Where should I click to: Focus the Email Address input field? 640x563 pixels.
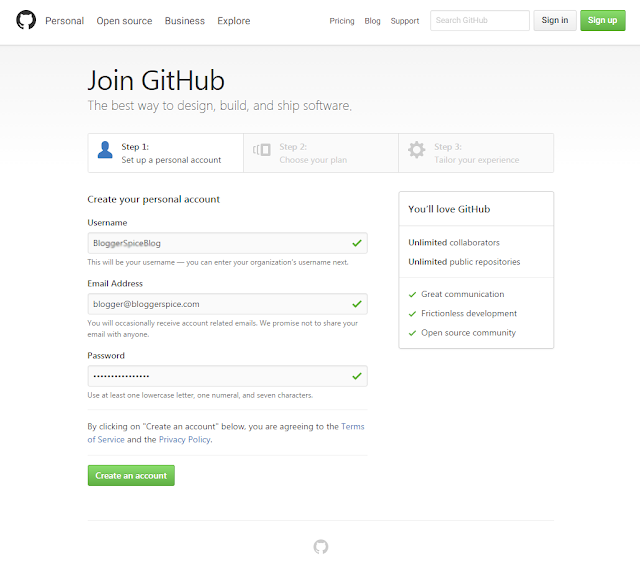tap(227, 304)
